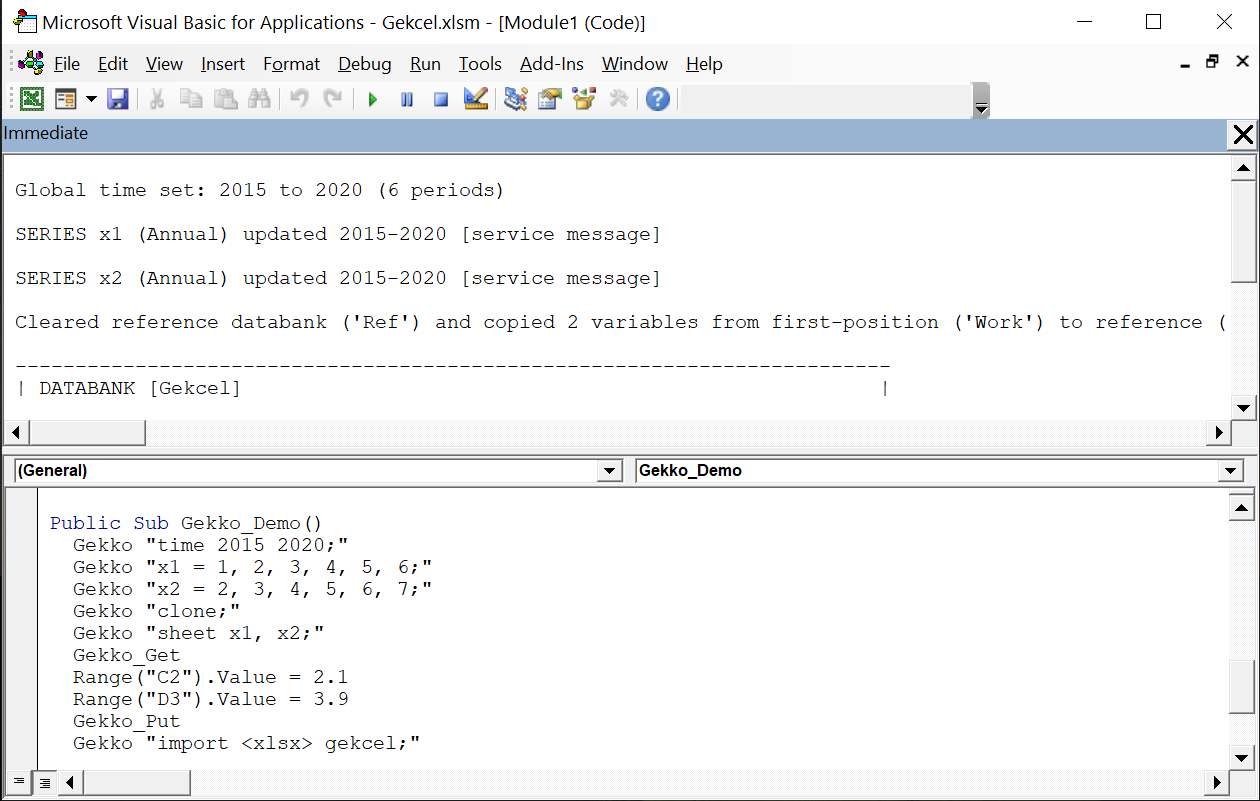Click the Copy icon

191,99
